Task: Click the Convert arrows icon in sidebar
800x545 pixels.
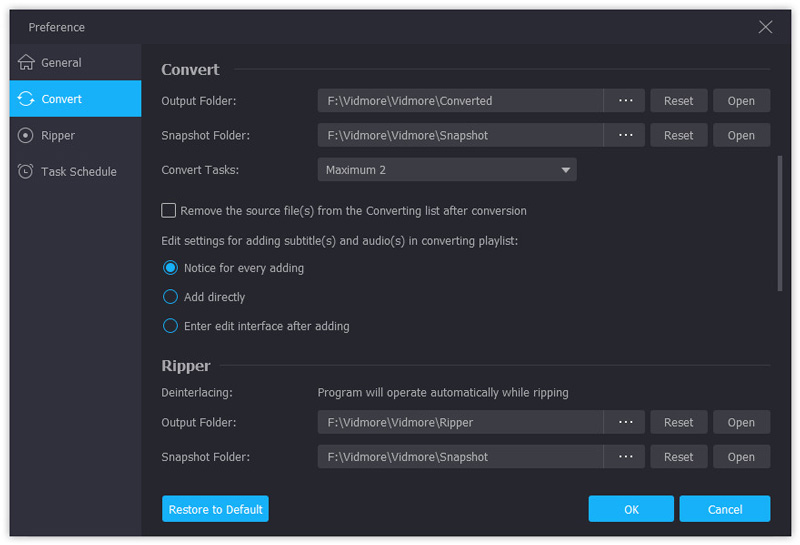Action: [26, 99]
